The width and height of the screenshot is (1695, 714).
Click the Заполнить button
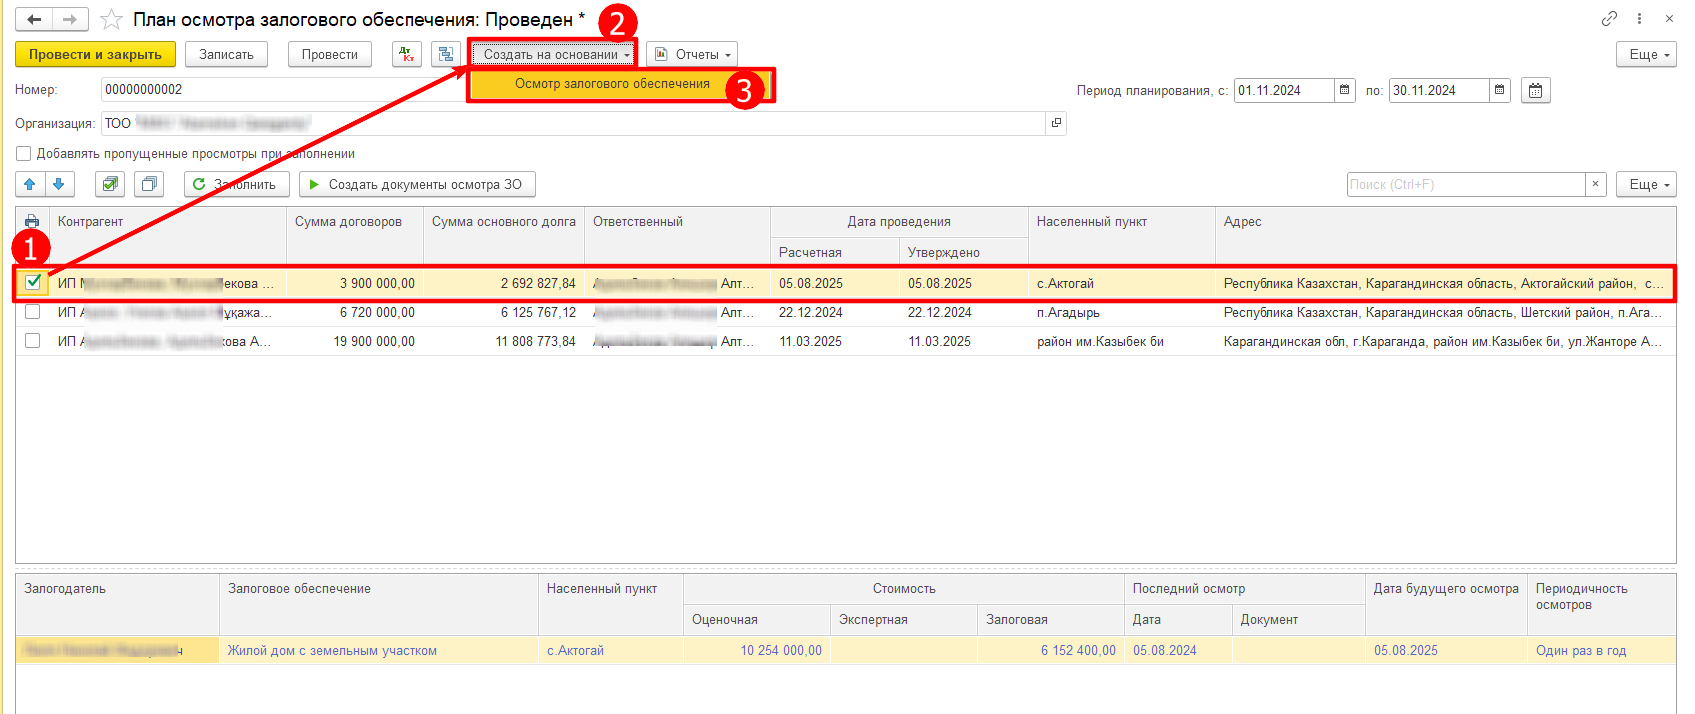(x=237, y=184)
